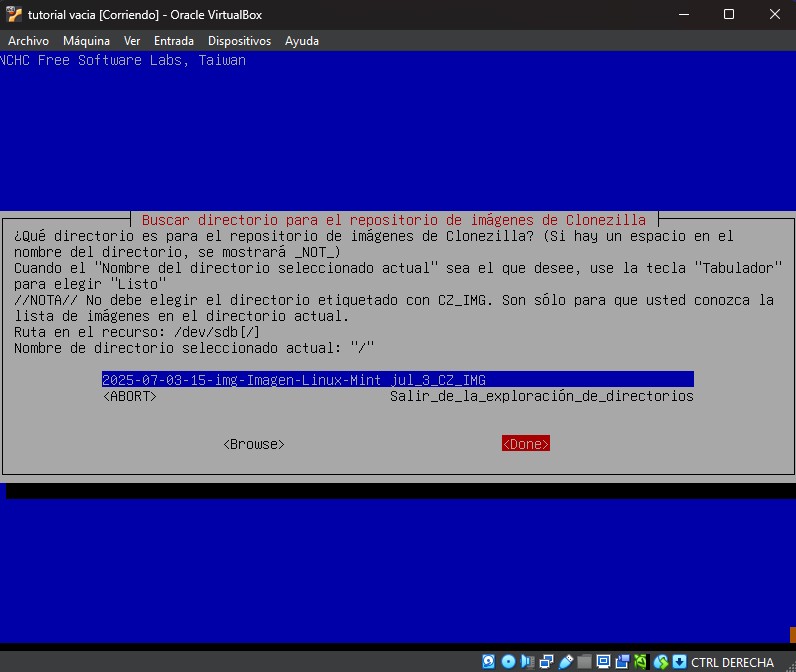Close the VirtualBox window
The height and width of the screenshot is (672, 796).
point(775,14)
